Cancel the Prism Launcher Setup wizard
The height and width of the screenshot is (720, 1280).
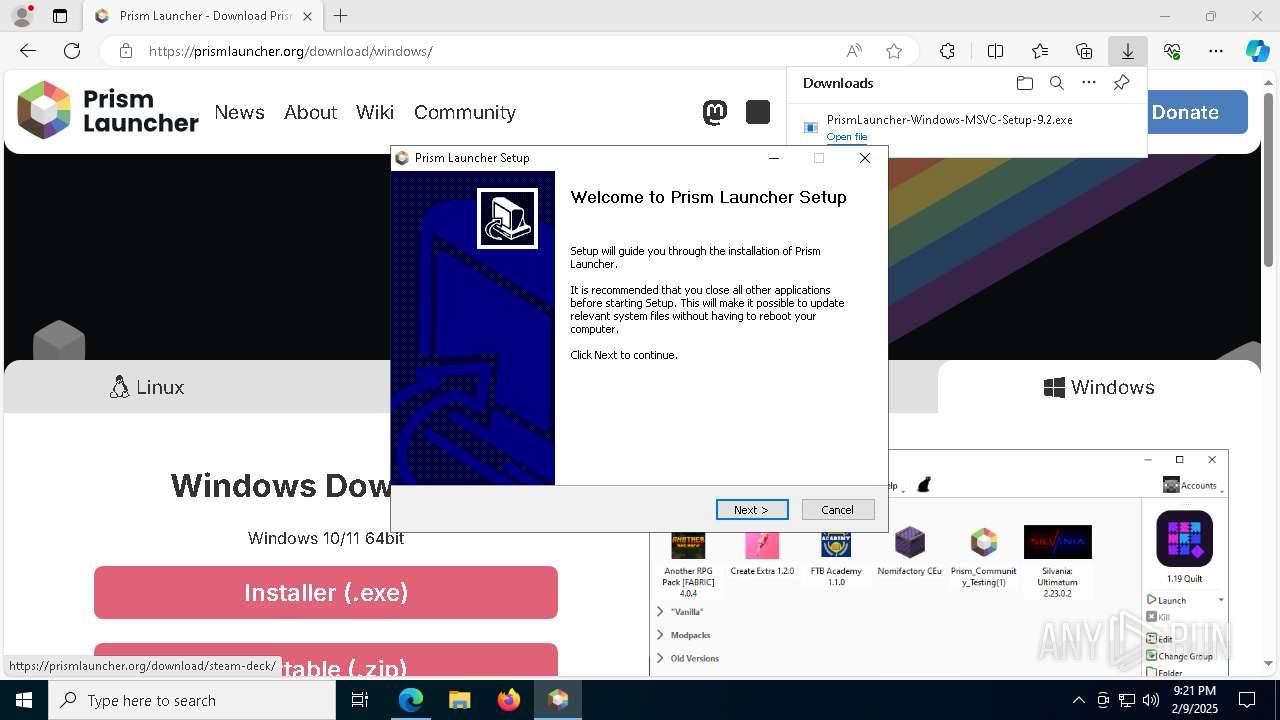pos(838,510)
